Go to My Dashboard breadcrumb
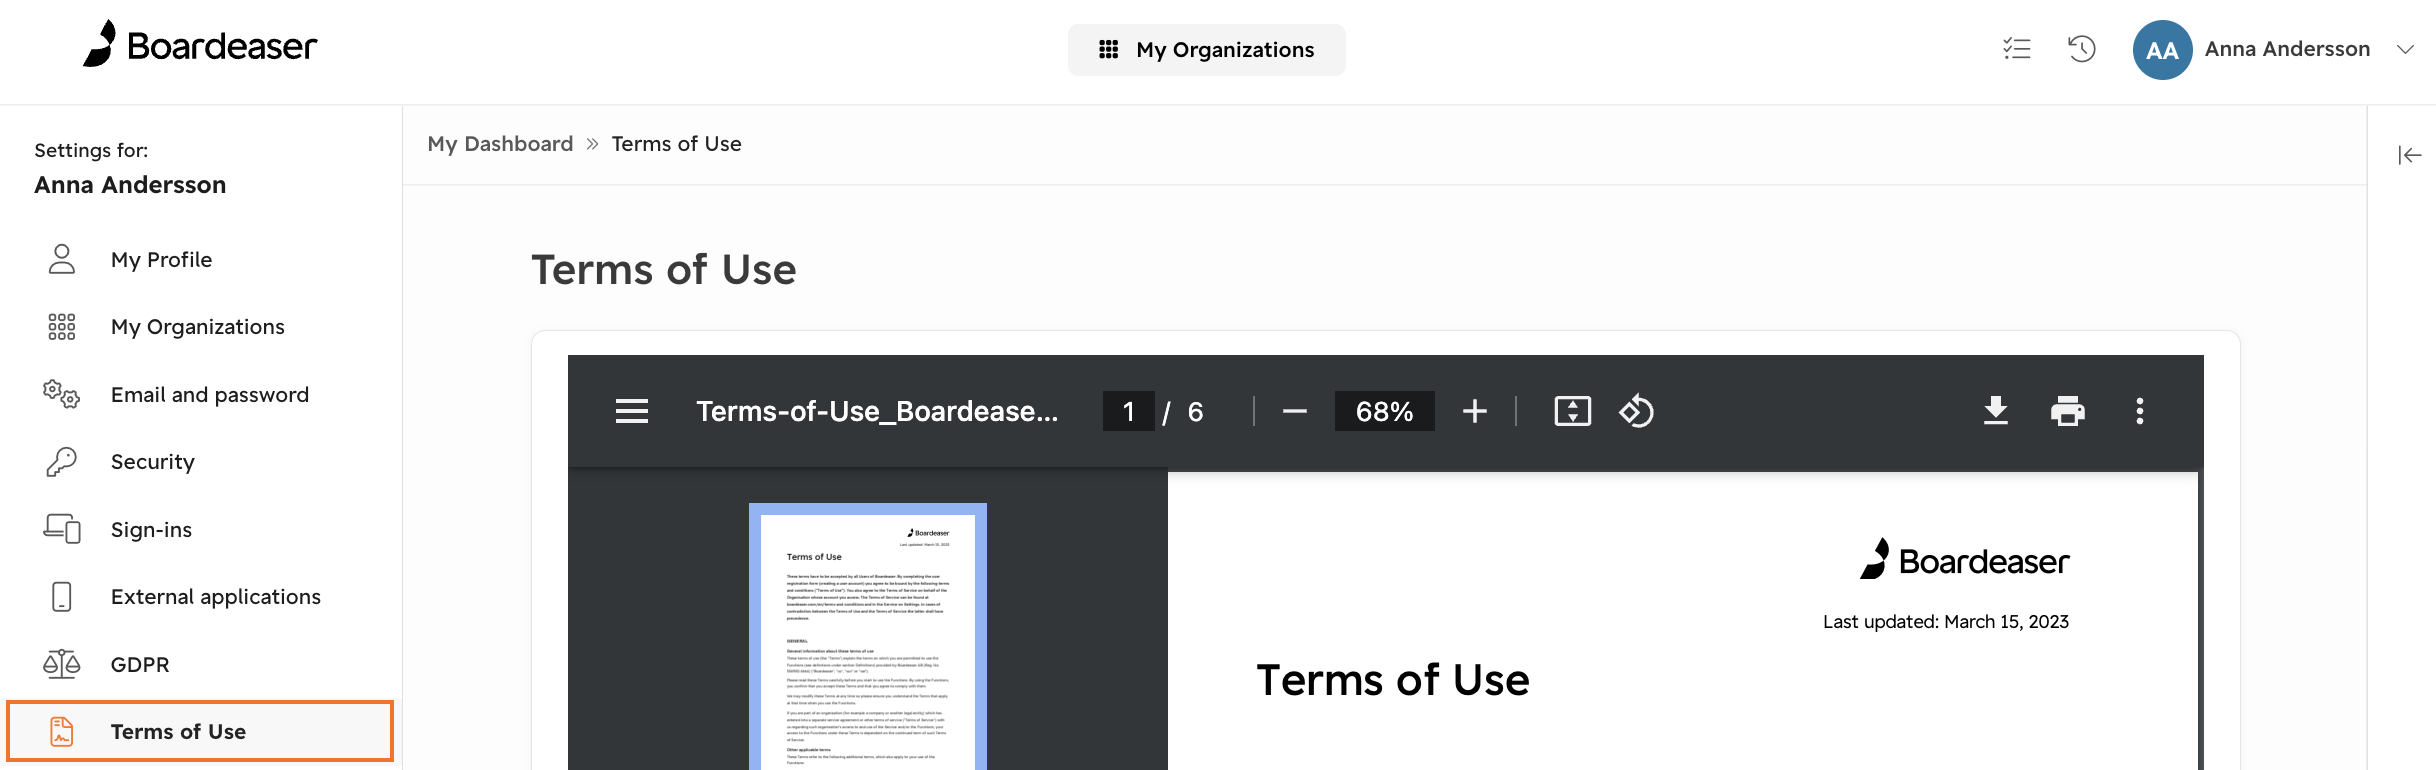2436x770 pixels. click(x=500, y=144)
